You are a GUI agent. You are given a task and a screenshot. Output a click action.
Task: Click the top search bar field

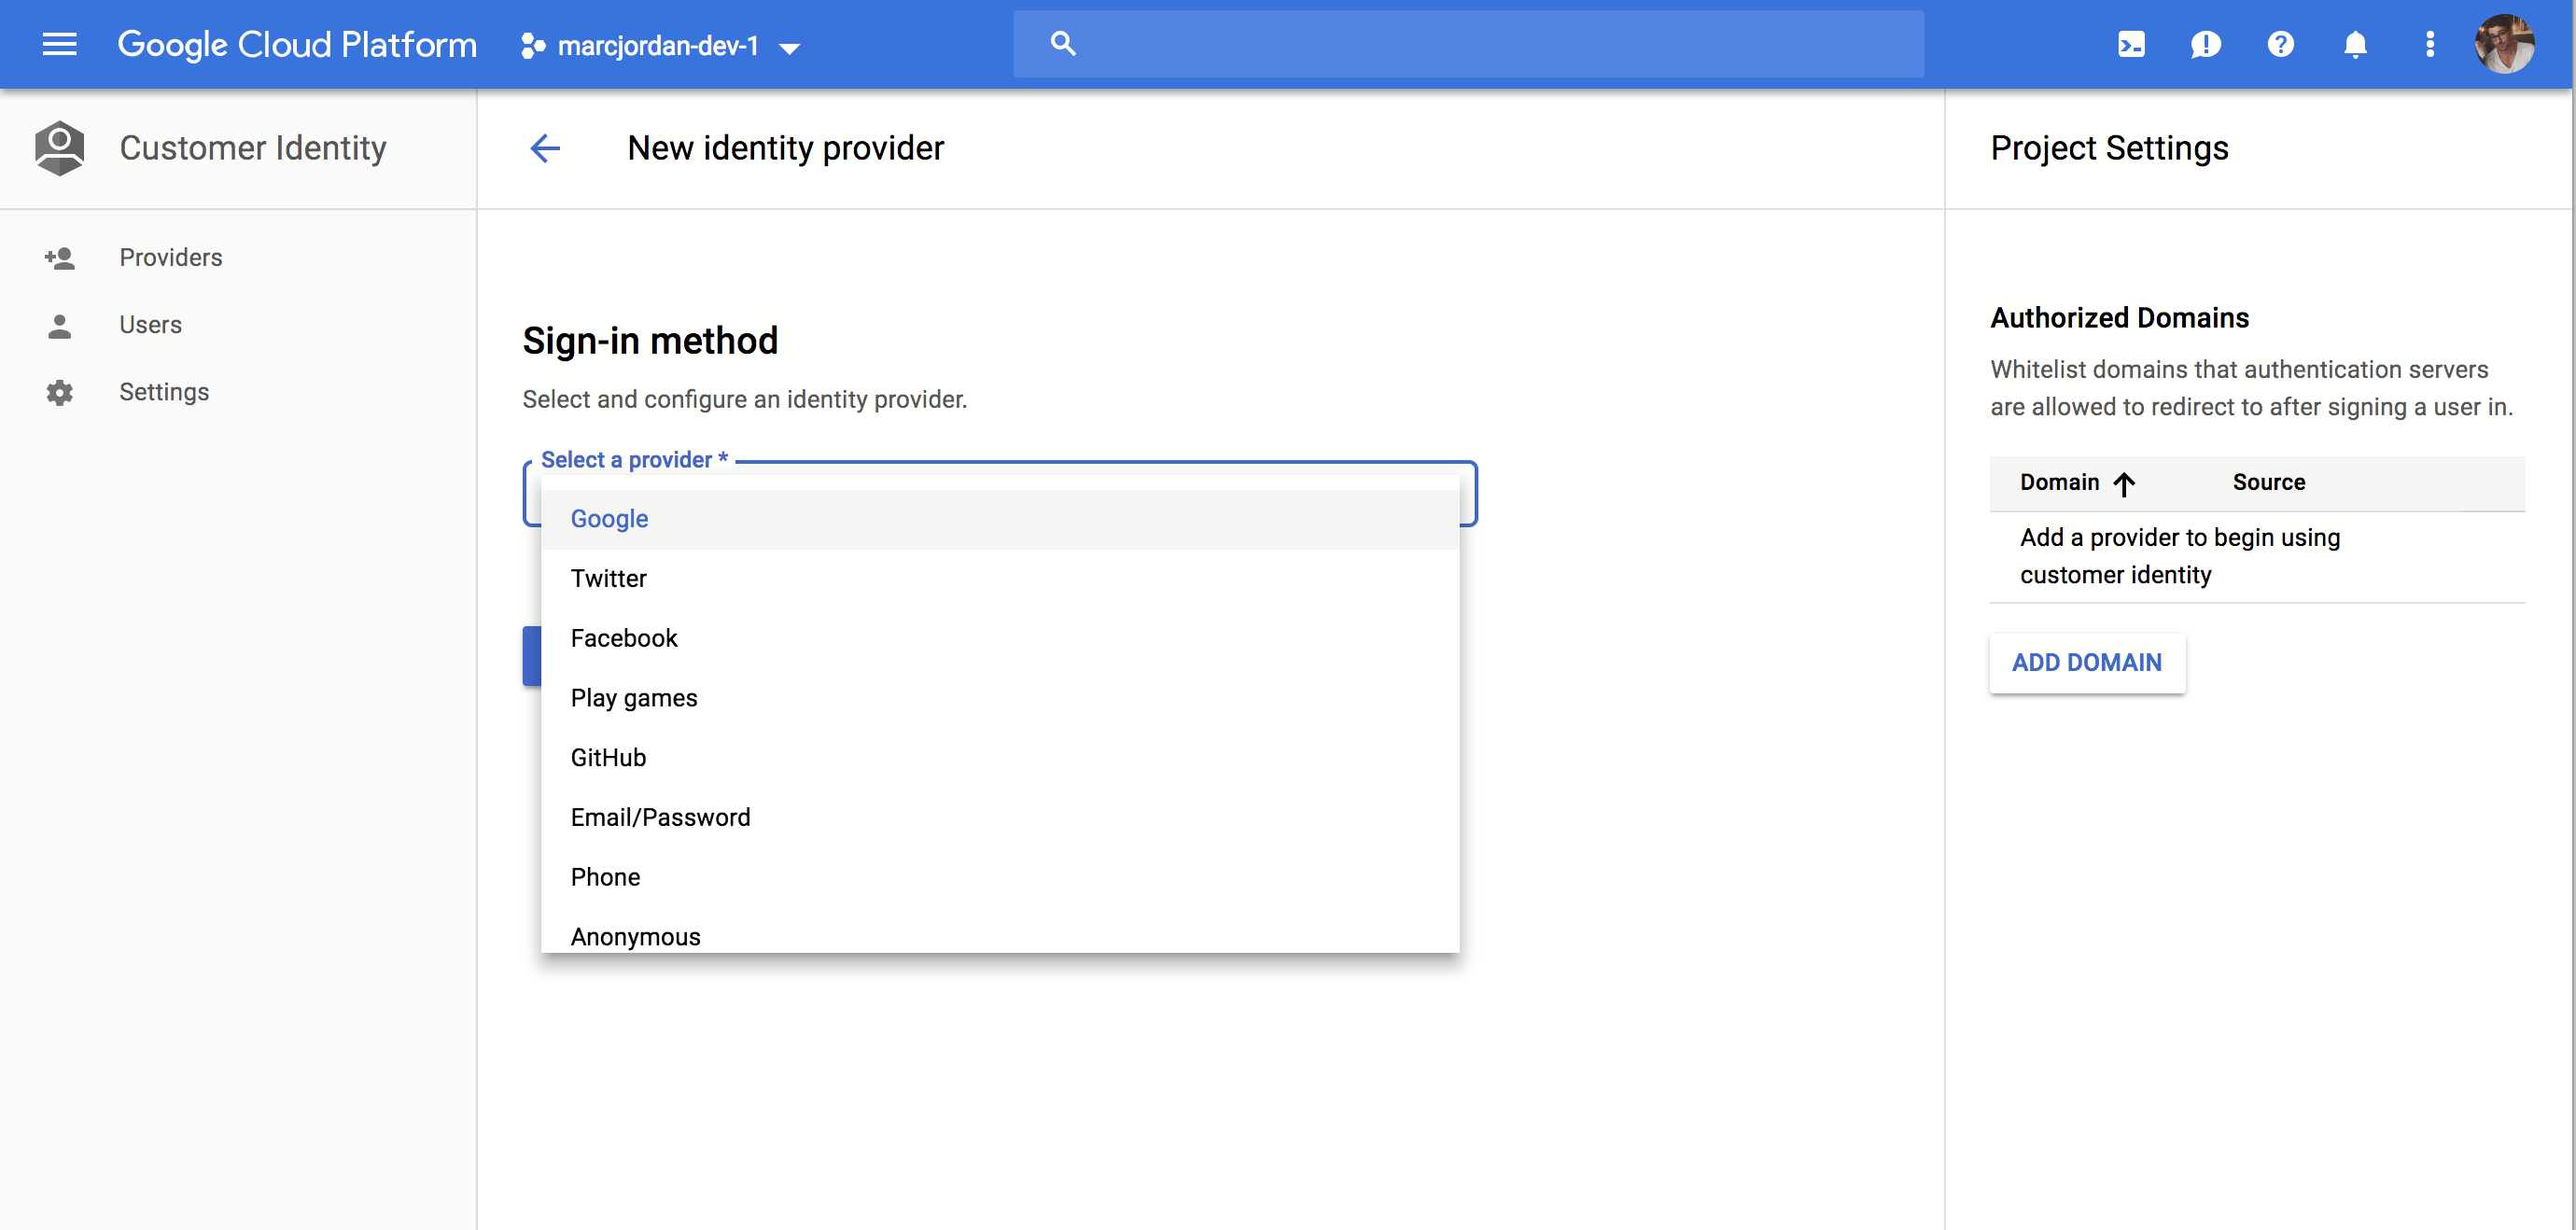pyautogui.click(x=1468, y=44)
